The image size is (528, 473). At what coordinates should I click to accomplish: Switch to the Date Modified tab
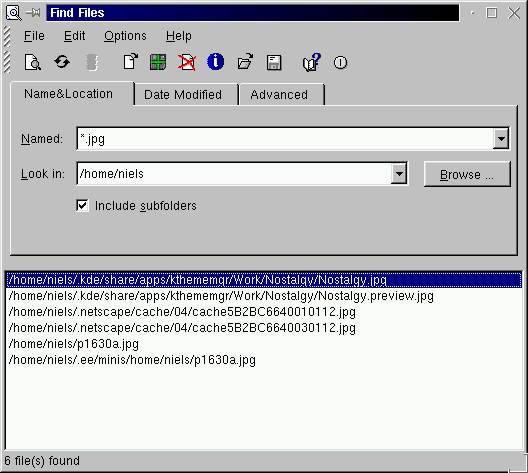click(x=183, y=95)
